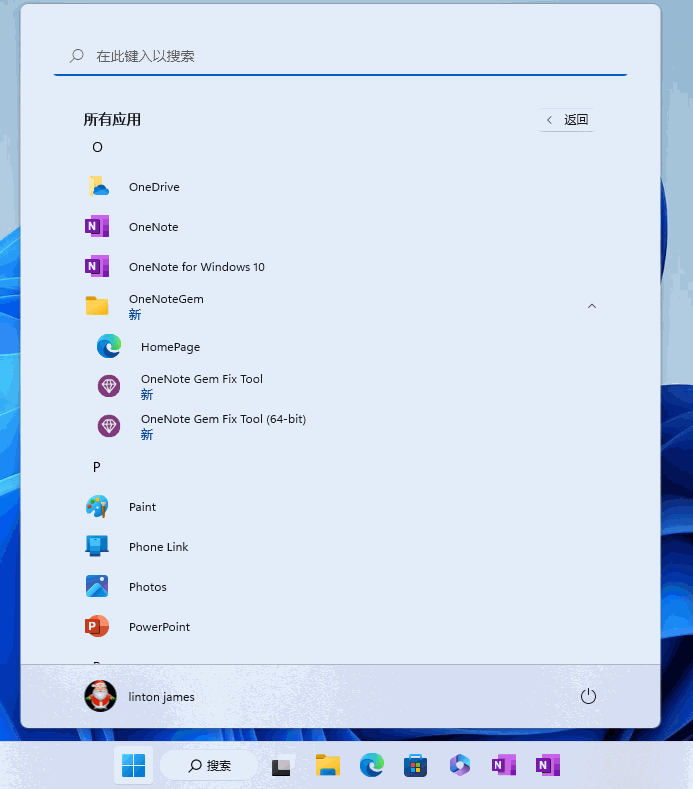Click the OneNoteGem folder name text
Image resolution: width=693 pixels, height=789 pixels.
(166, 299)
